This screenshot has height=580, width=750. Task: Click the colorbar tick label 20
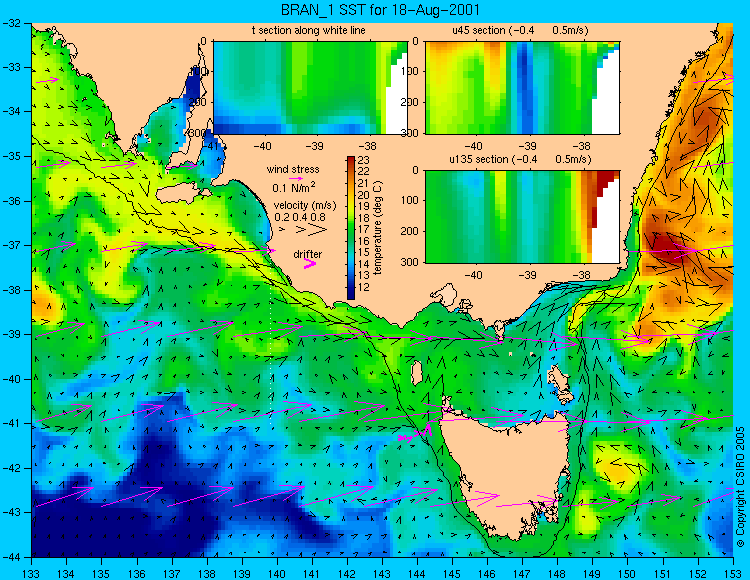pos(364,195)
